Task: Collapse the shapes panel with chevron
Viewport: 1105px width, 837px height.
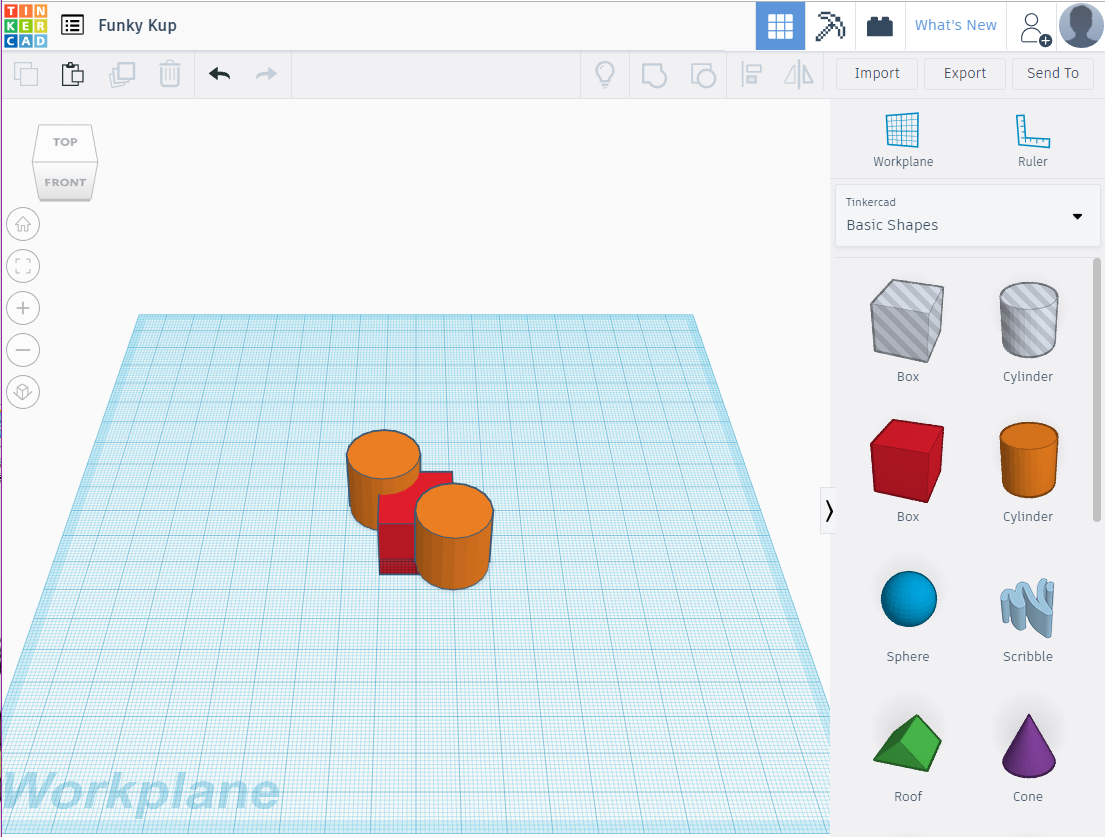Action: coord(829,511)
